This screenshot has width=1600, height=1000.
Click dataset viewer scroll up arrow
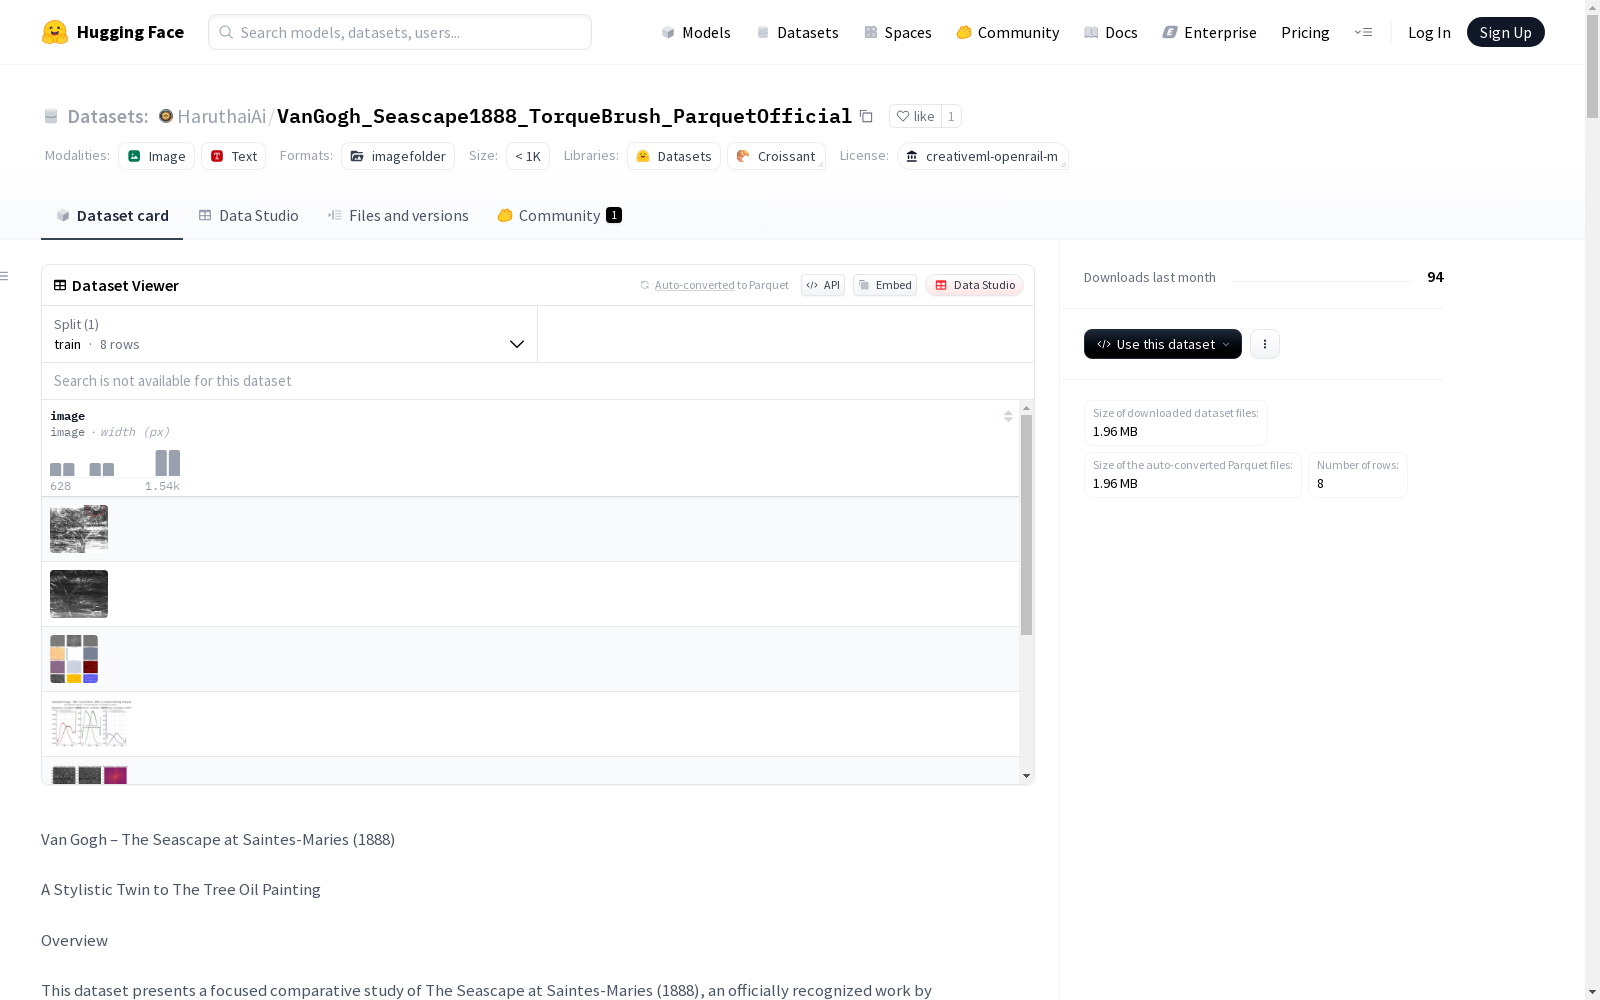[x=1026, y=408]
